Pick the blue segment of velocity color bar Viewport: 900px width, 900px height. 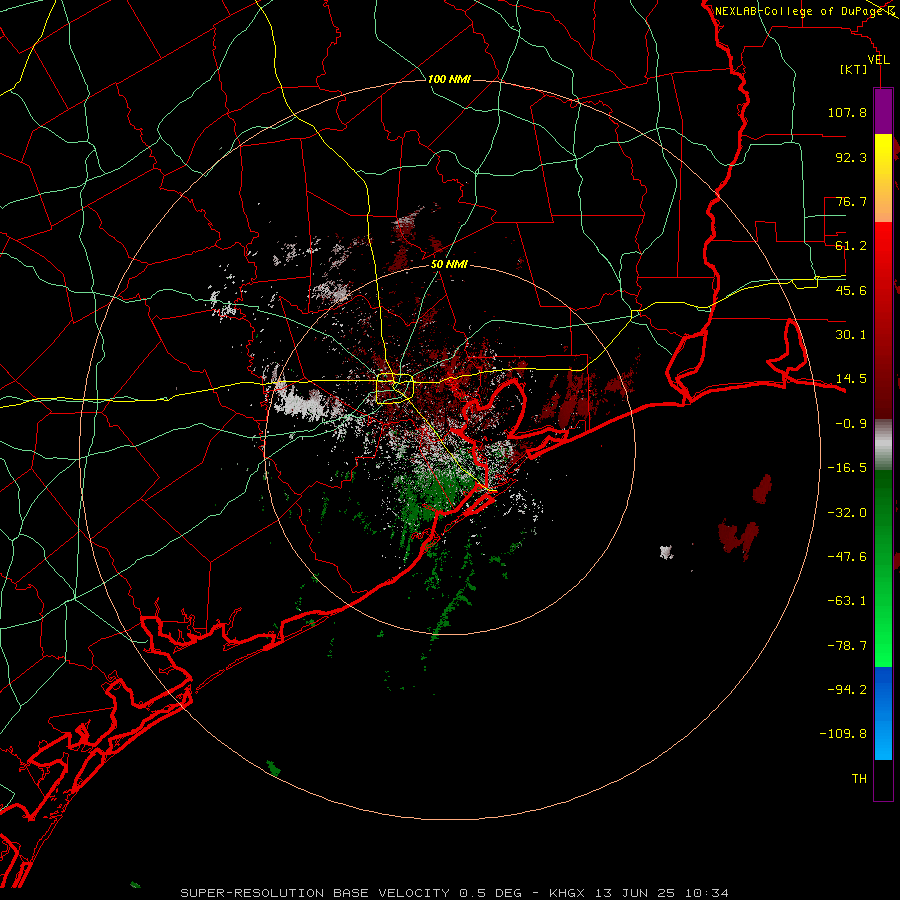pyautogui.click(x=883, y=713)
